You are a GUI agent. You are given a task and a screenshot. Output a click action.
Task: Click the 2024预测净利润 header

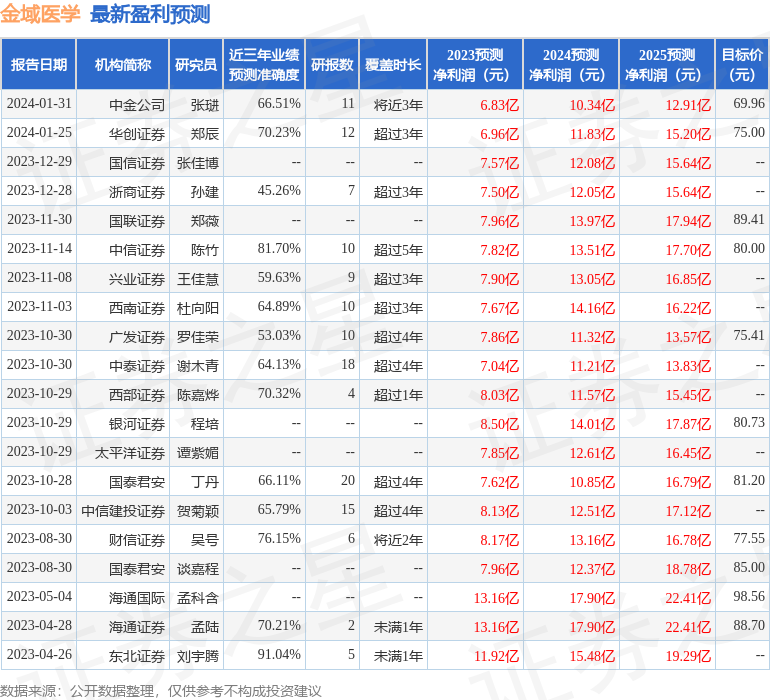pos(571,64)
